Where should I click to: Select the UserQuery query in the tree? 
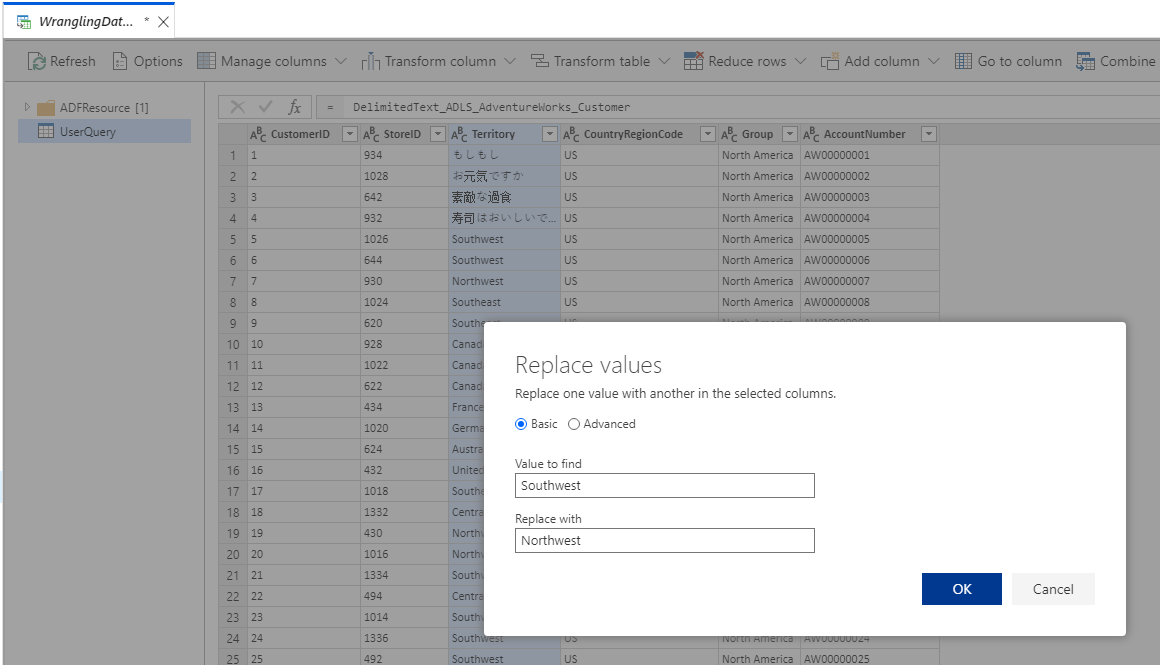pyautogui.click(x=104, y=132)
